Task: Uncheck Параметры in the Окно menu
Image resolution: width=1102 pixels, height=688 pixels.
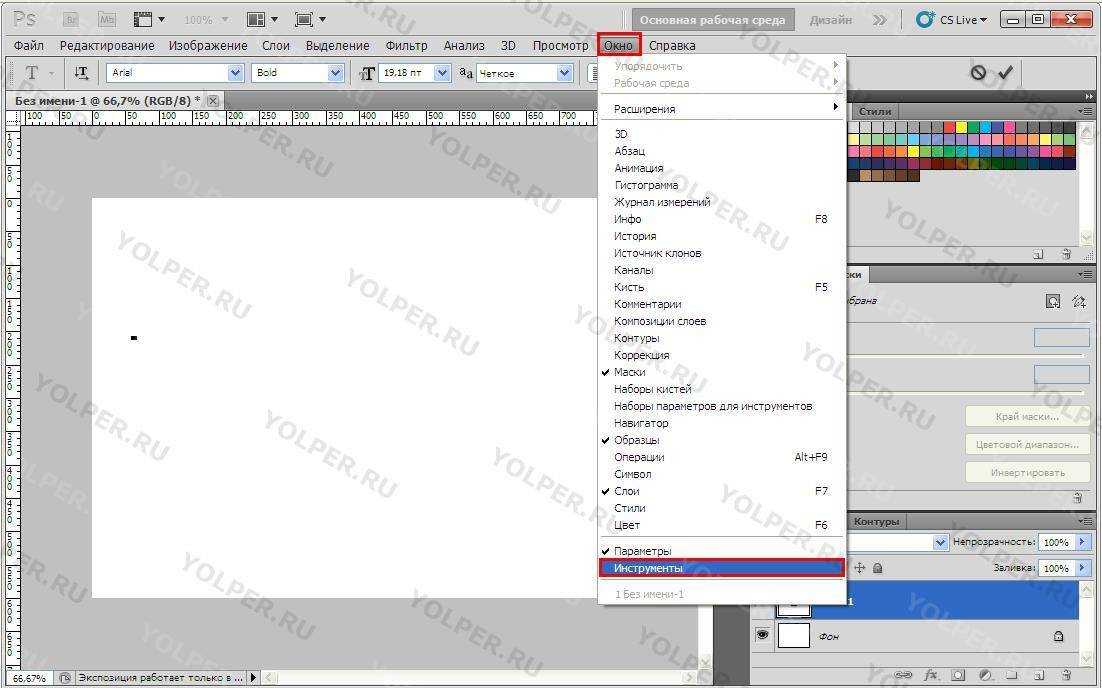Action: [x=721, y=551]
